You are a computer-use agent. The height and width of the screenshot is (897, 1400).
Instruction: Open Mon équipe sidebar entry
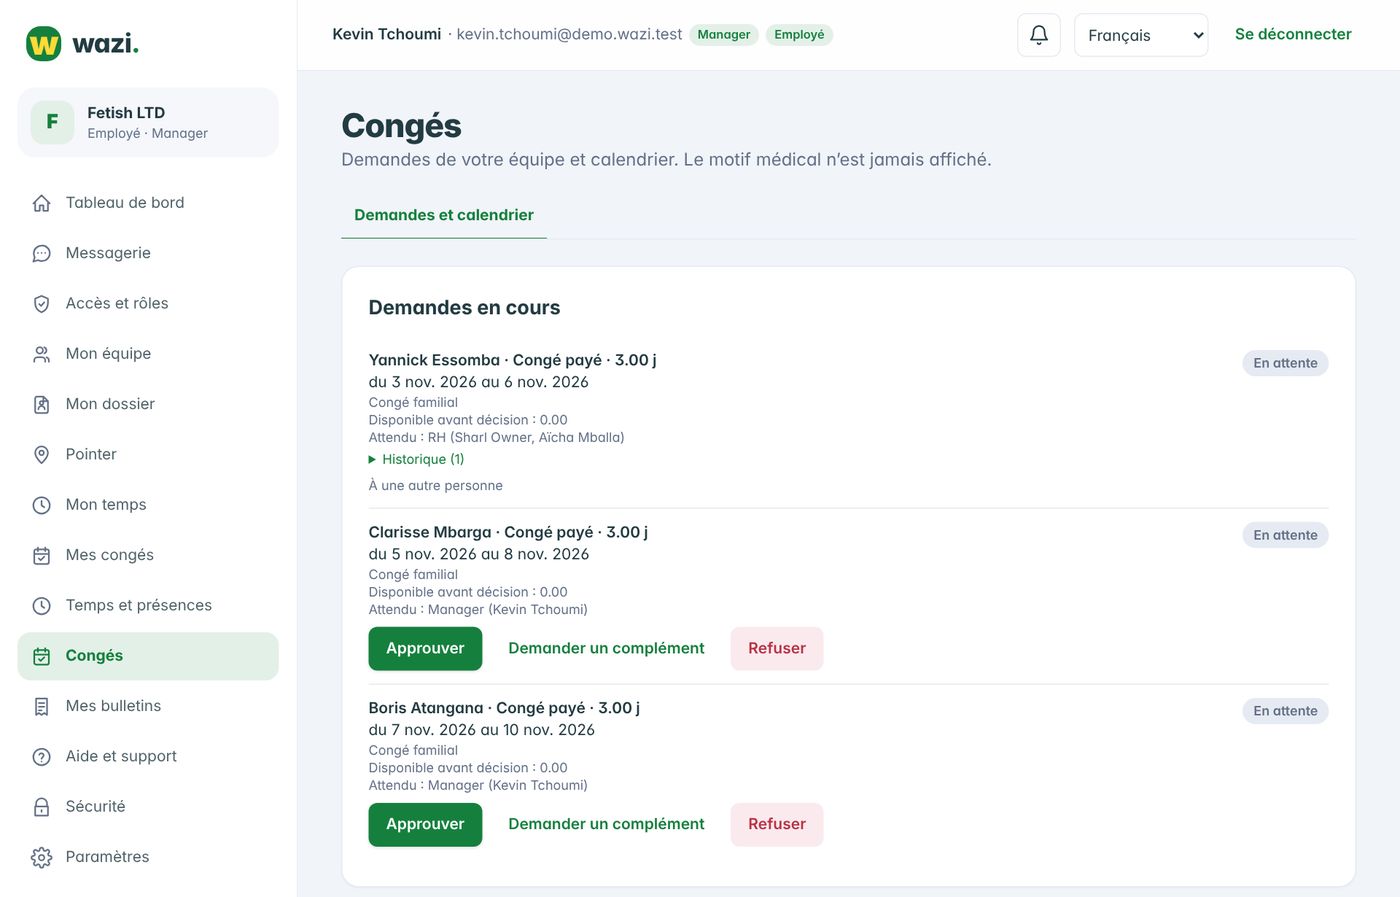point(148,354)
